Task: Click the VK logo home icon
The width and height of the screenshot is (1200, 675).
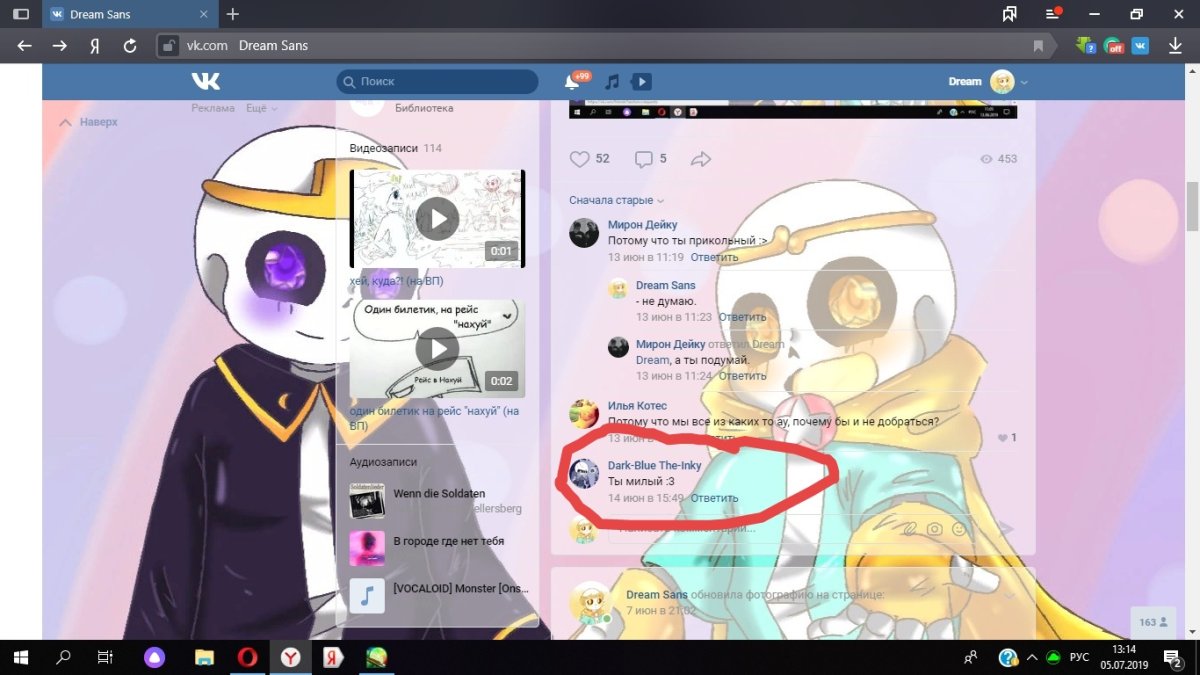Action: pyautogui.click(x=206, y=81)
